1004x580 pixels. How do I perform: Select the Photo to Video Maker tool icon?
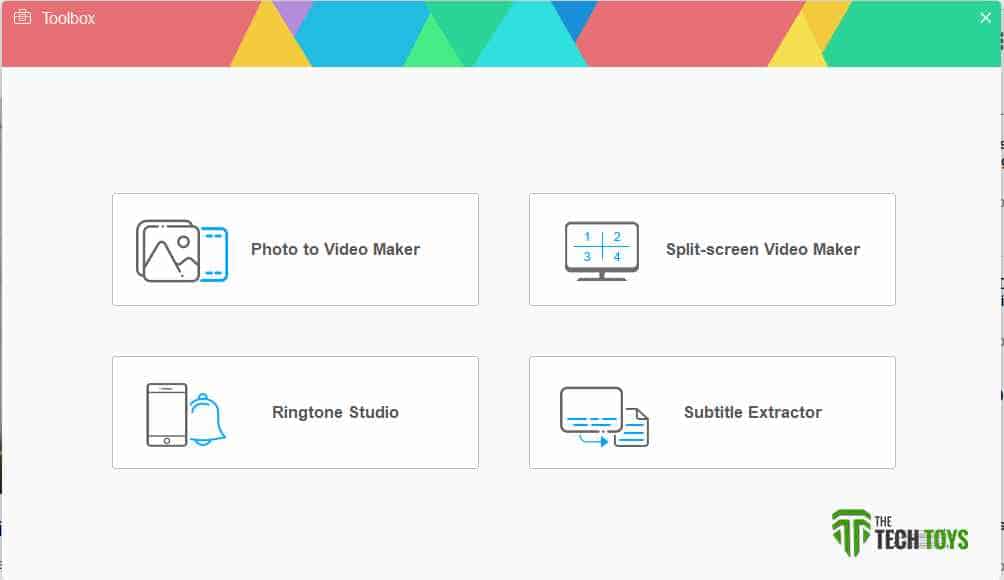pyautogui.click(x=181, y=249)
